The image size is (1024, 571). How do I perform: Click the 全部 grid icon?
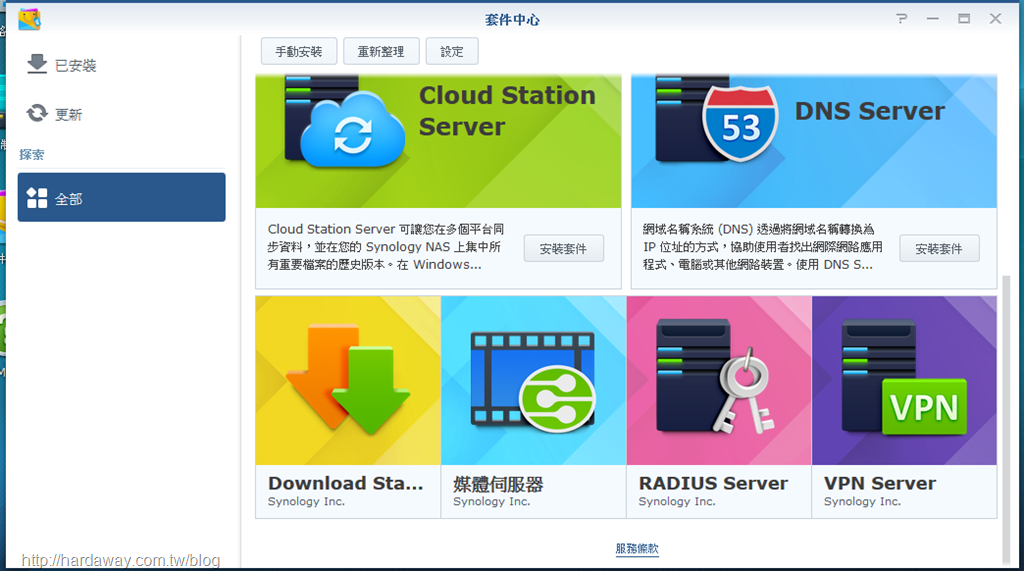[37, 198]
